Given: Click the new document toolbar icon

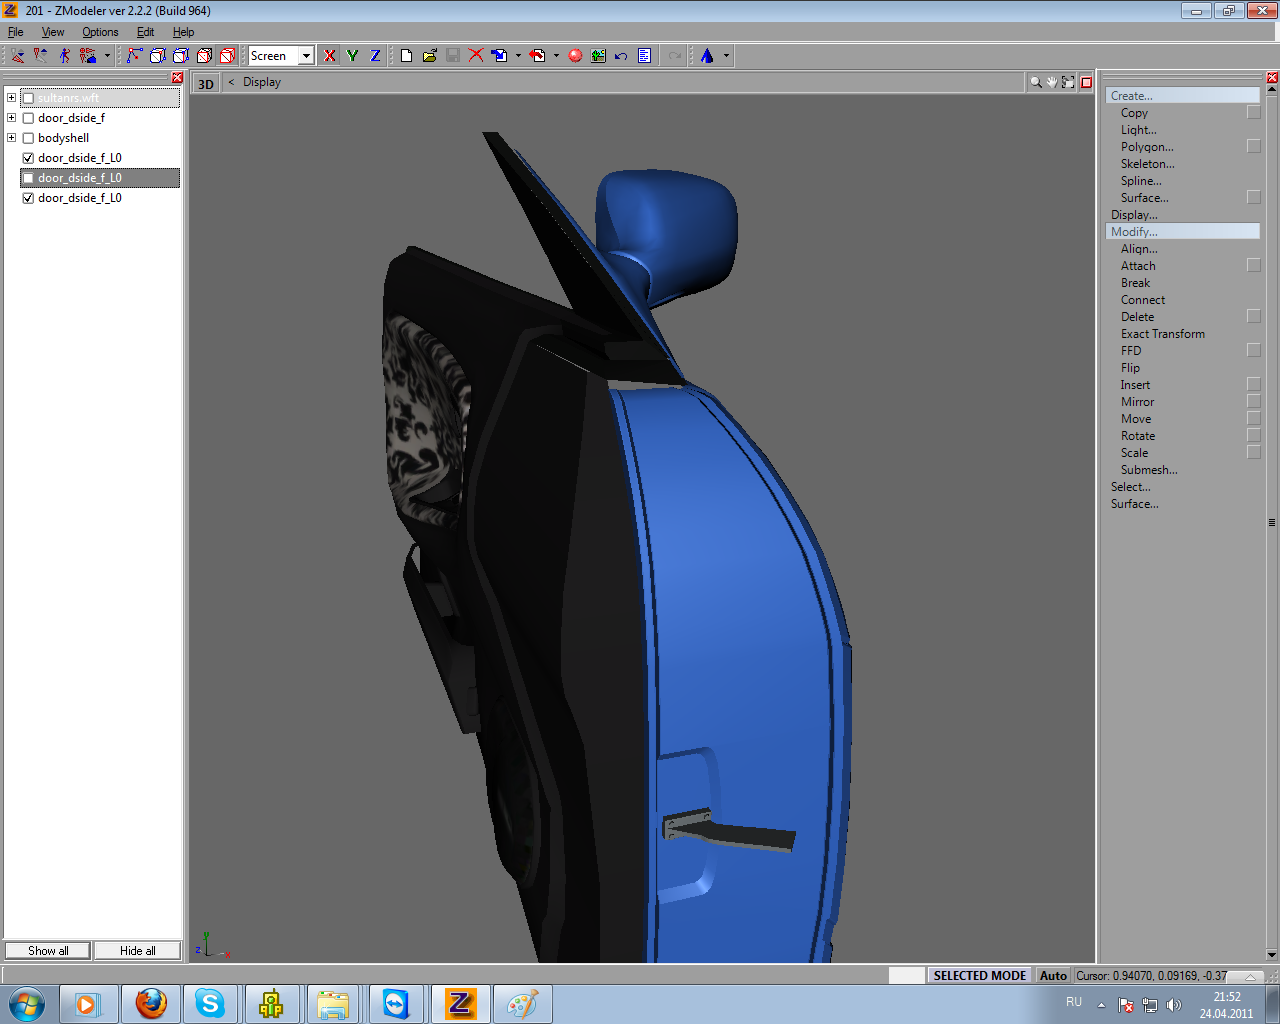Looking at the screenshot, I should (406, 56).
